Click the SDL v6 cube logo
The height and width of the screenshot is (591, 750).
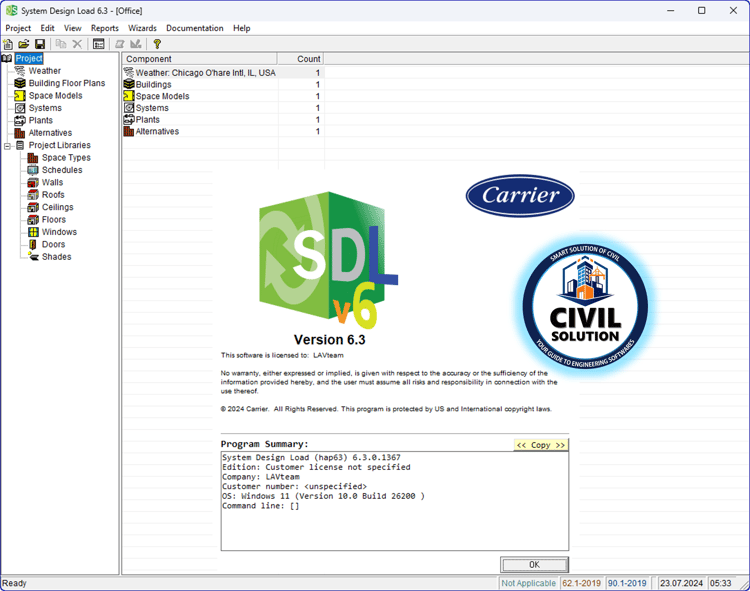tap(329, 260)
